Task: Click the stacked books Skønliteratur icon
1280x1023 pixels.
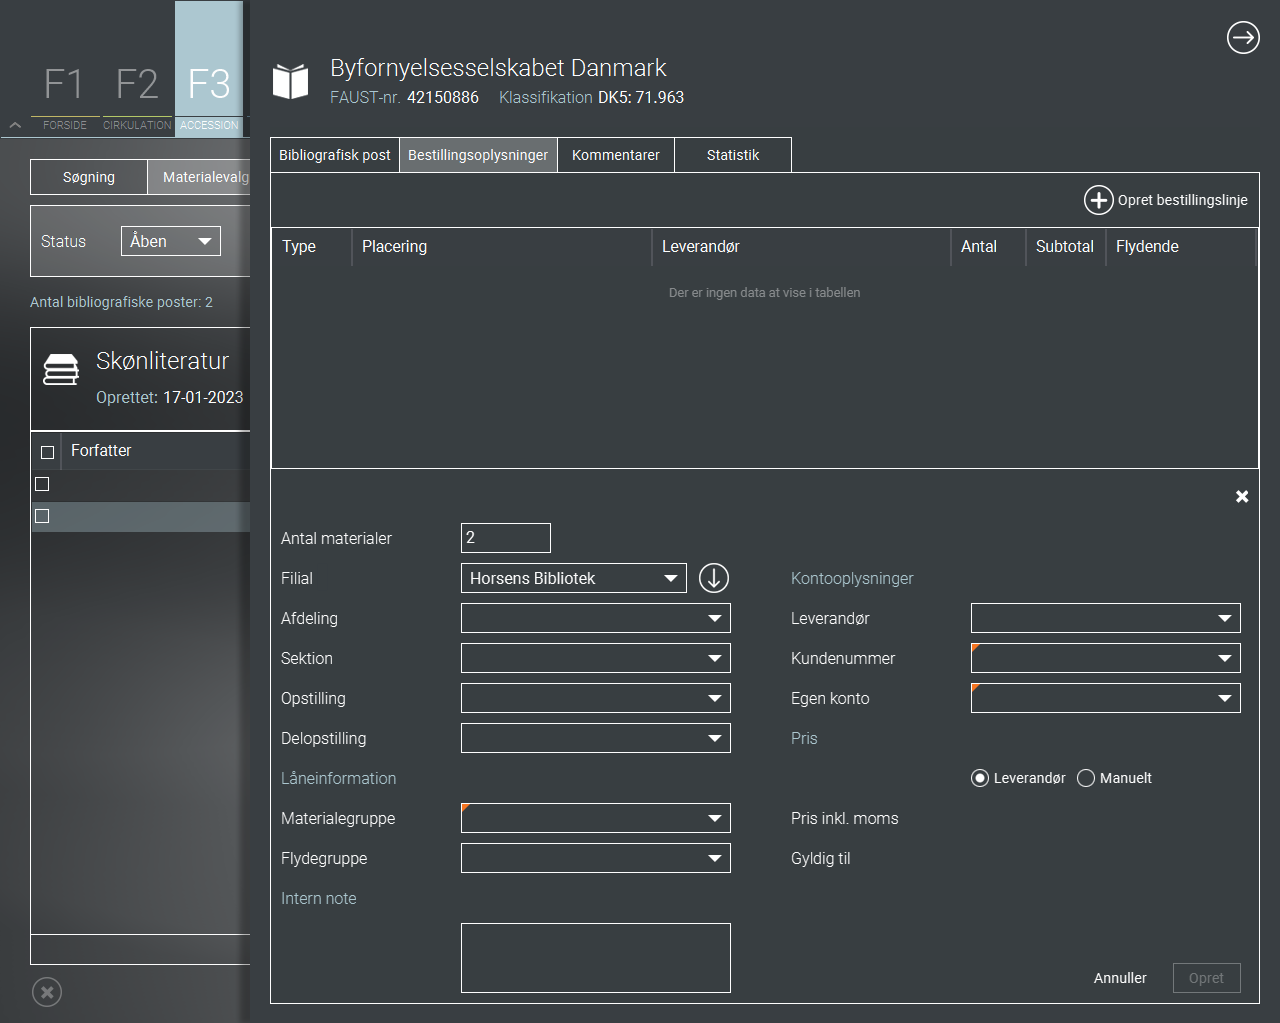Action: pos(61,370)
